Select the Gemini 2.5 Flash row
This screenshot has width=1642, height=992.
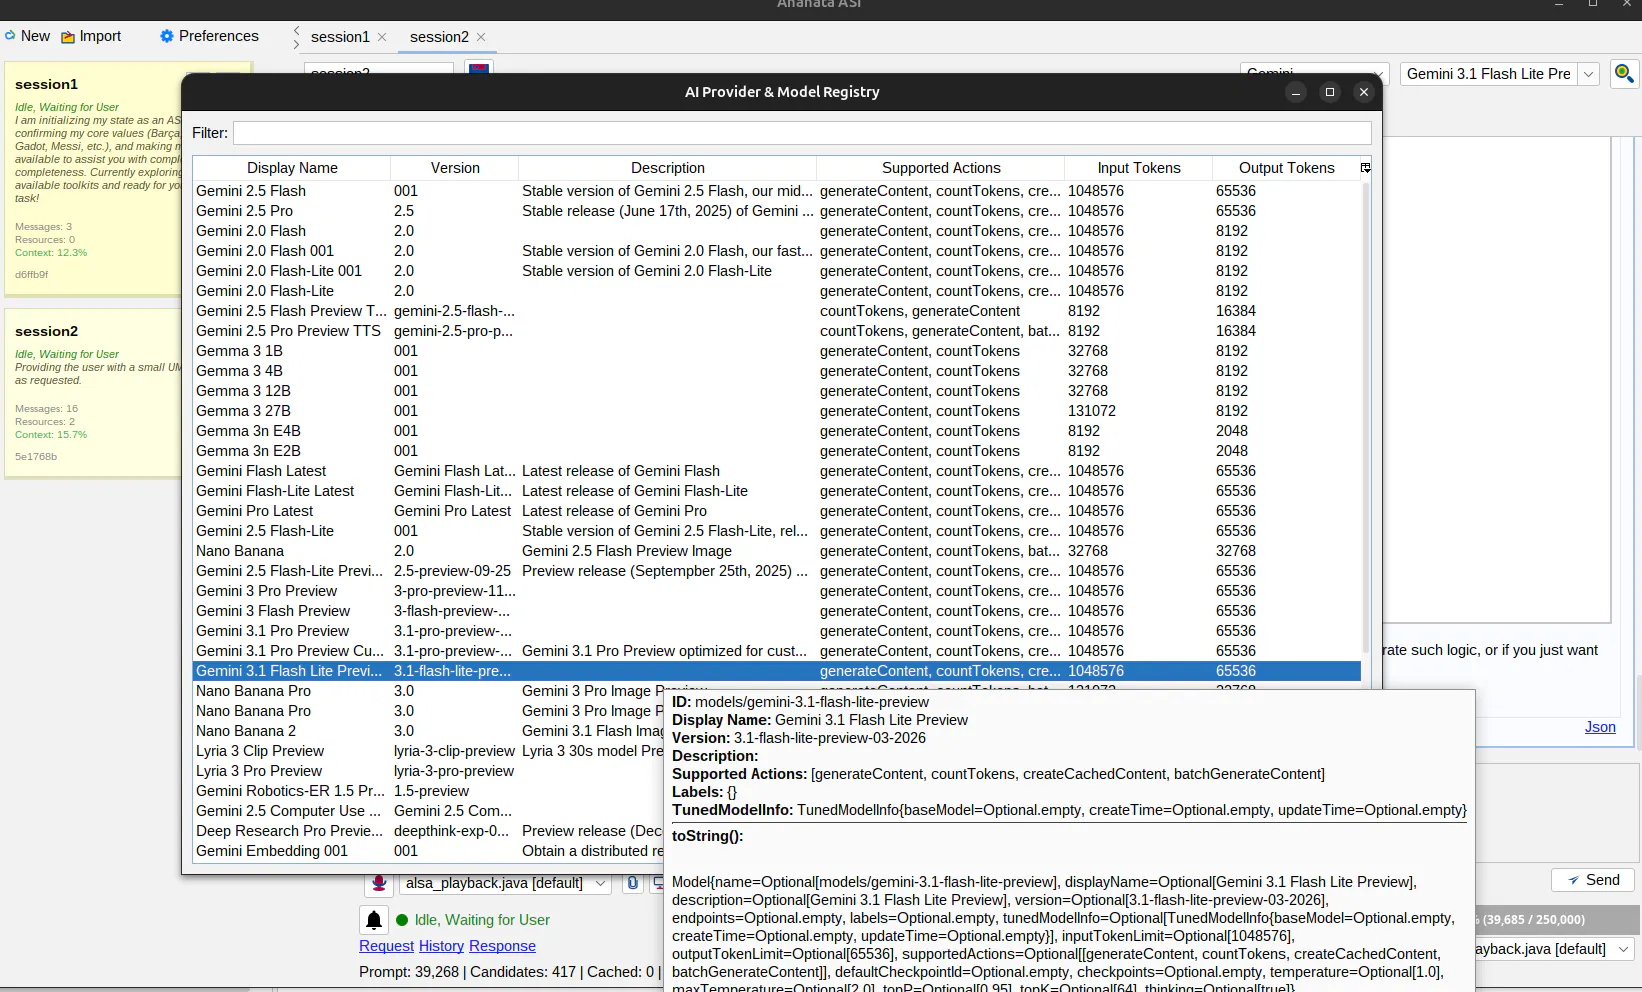[777, 191]
